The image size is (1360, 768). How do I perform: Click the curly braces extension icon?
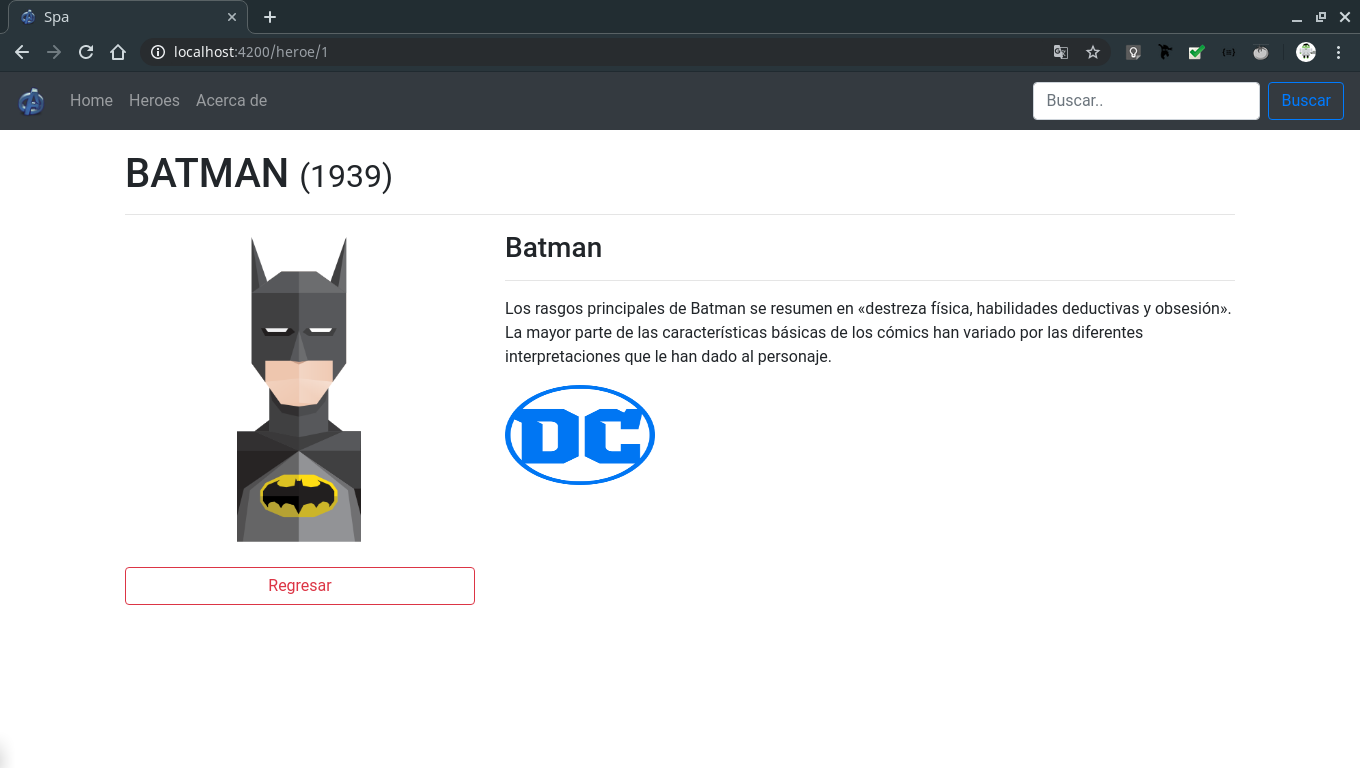click(1228, 52)
